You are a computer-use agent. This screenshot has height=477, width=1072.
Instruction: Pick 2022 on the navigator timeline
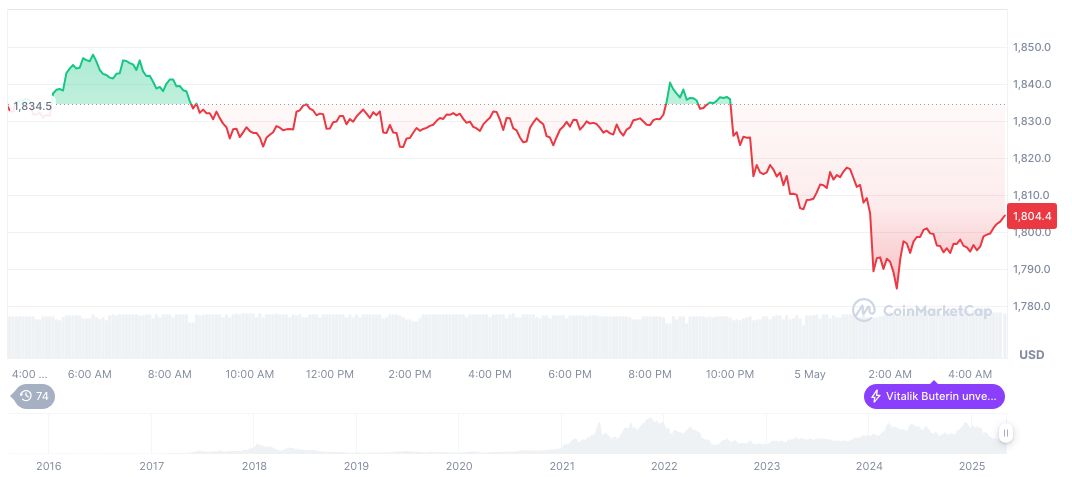point(664,466)
